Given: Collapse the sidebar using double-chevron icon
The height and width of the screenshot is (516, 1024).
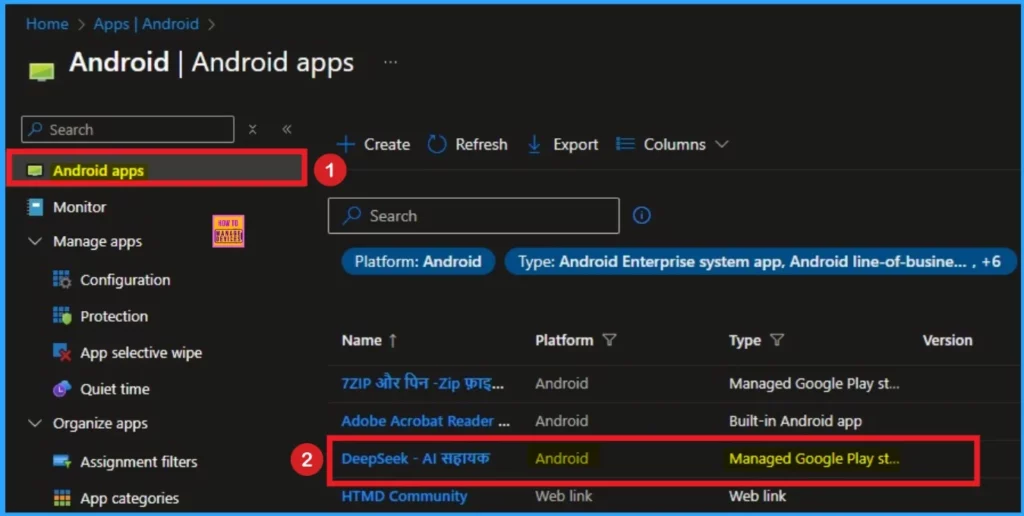Looking at the screenshot, I should pos(287,129).
